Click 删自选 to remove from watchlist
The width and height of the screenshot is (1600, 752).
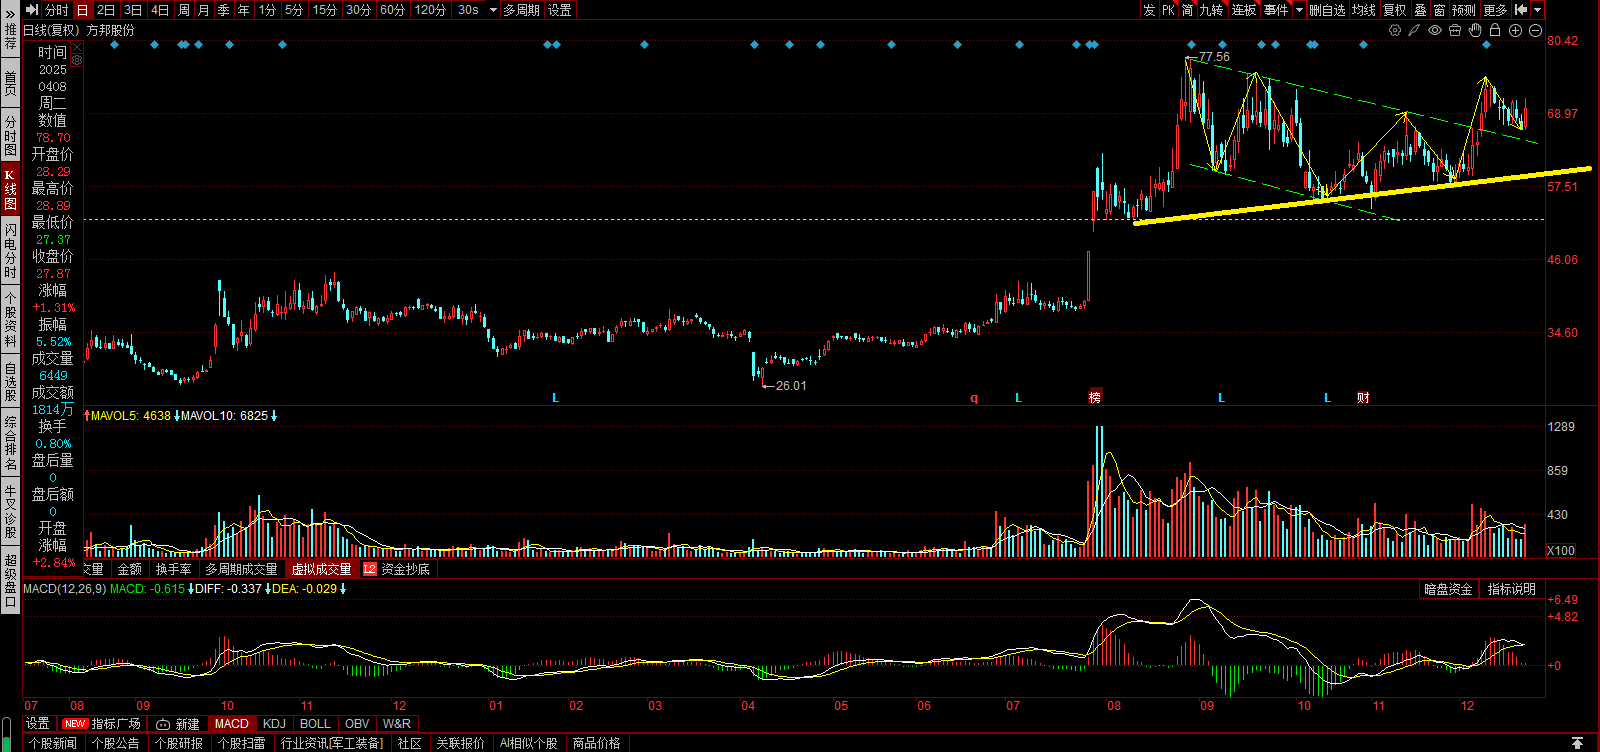(x=1327, y=10)
